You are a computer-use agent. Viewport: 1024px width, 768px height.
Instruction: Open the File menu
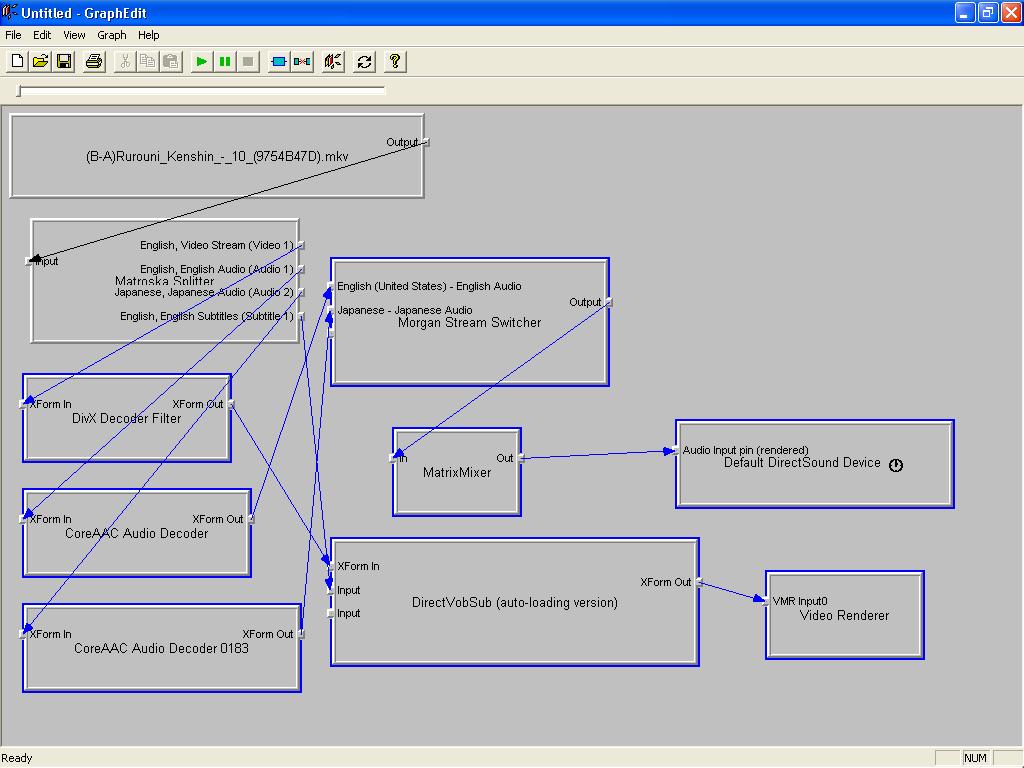point(13,35)
